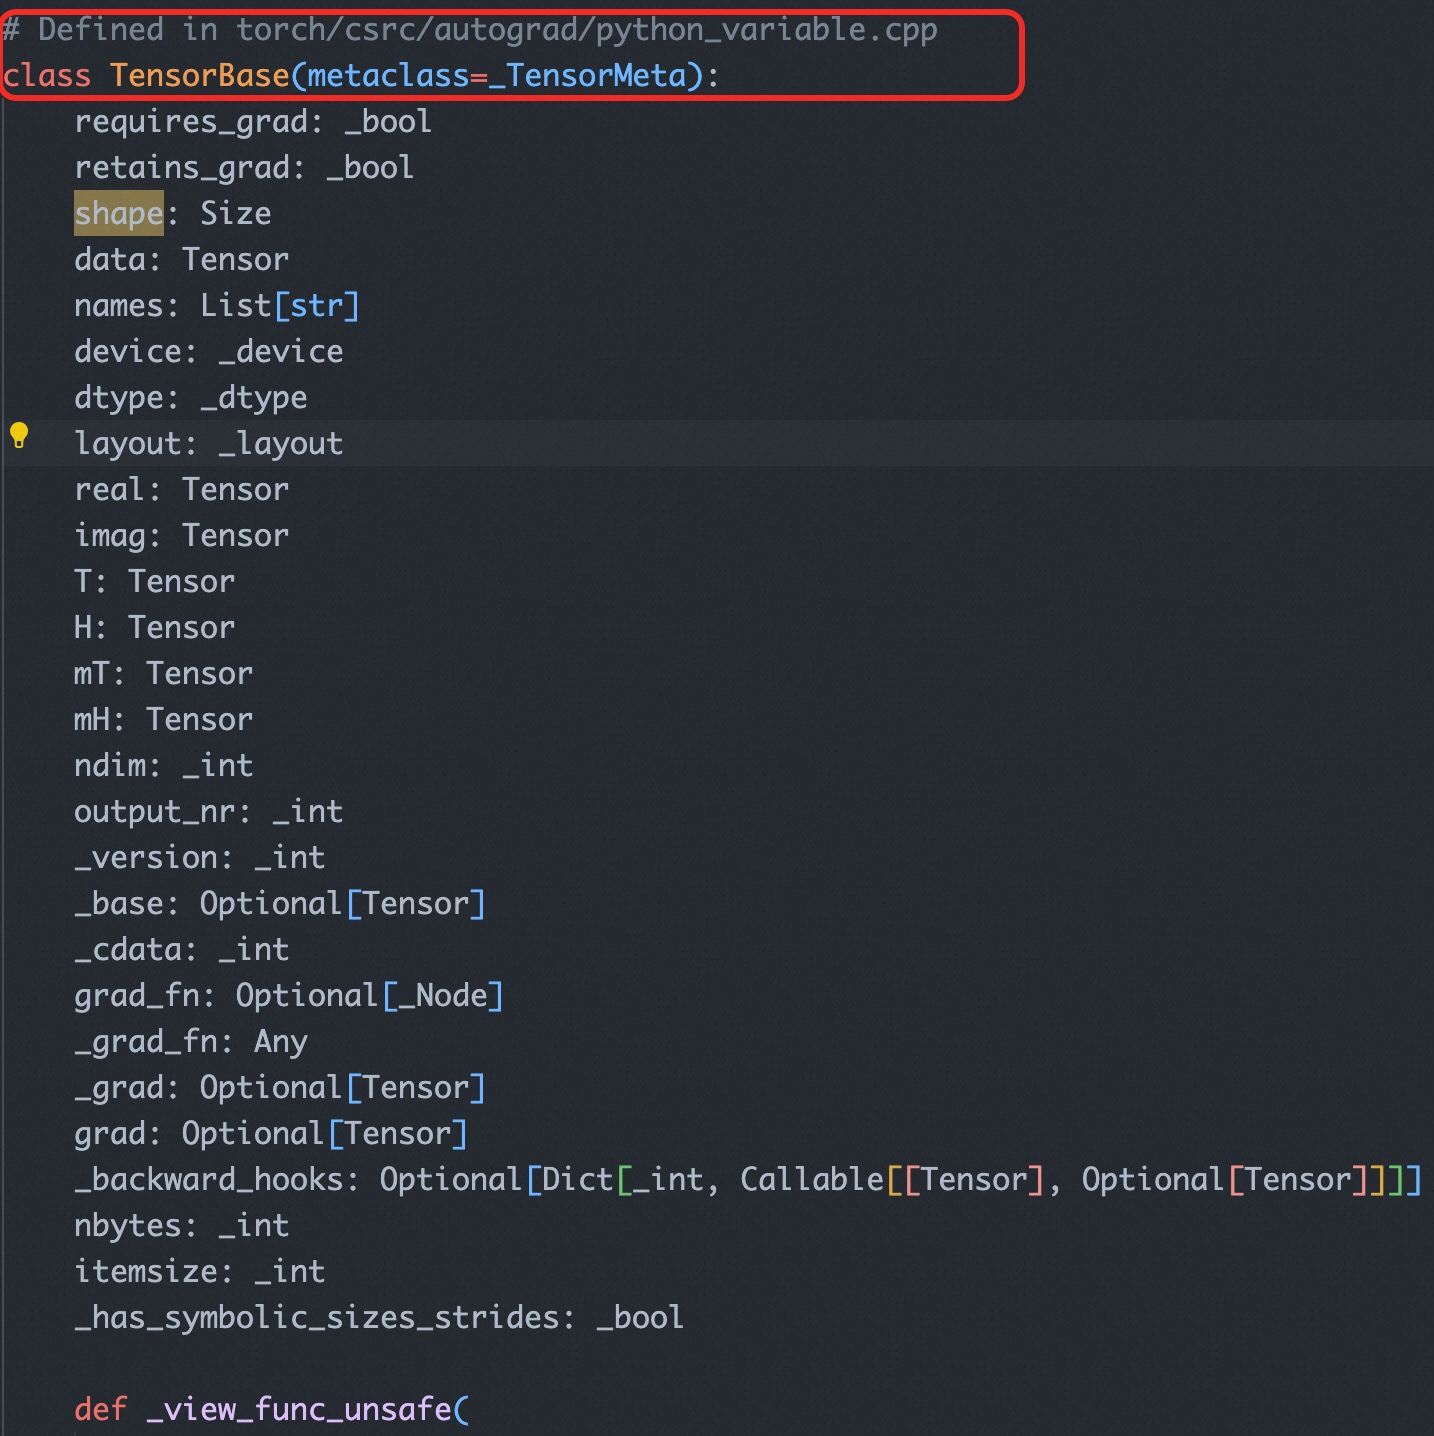Click the 'T' attribute name

coord(83,582)
